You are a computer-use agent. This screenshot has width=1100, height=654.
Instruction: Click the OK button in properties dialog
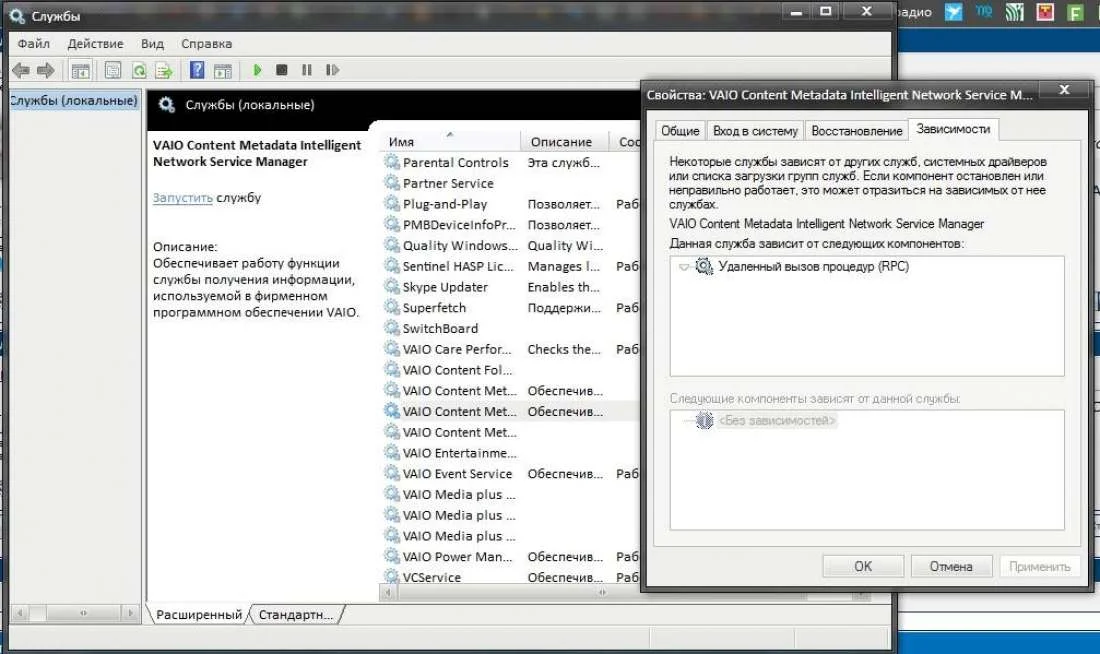[863, 566]
